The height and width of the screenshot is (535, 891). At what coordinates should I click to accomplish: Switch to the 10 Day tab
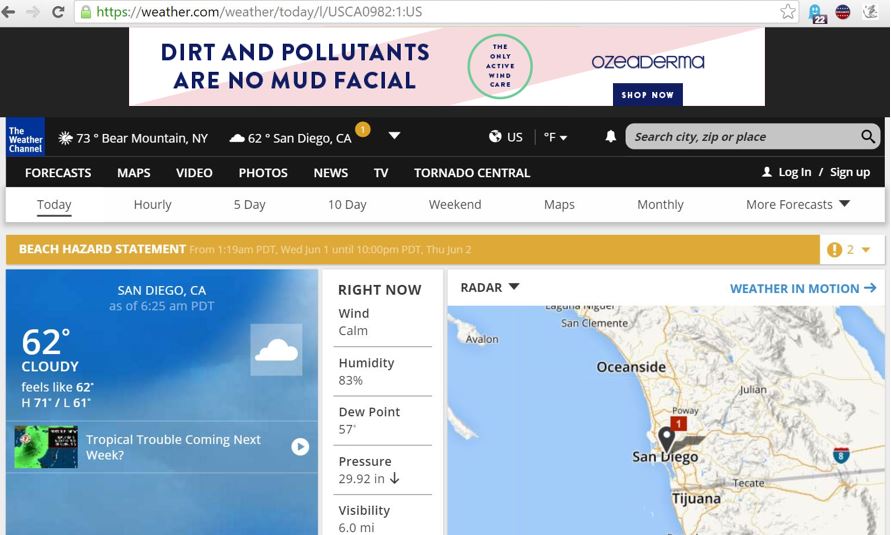[x=347, y=204]
